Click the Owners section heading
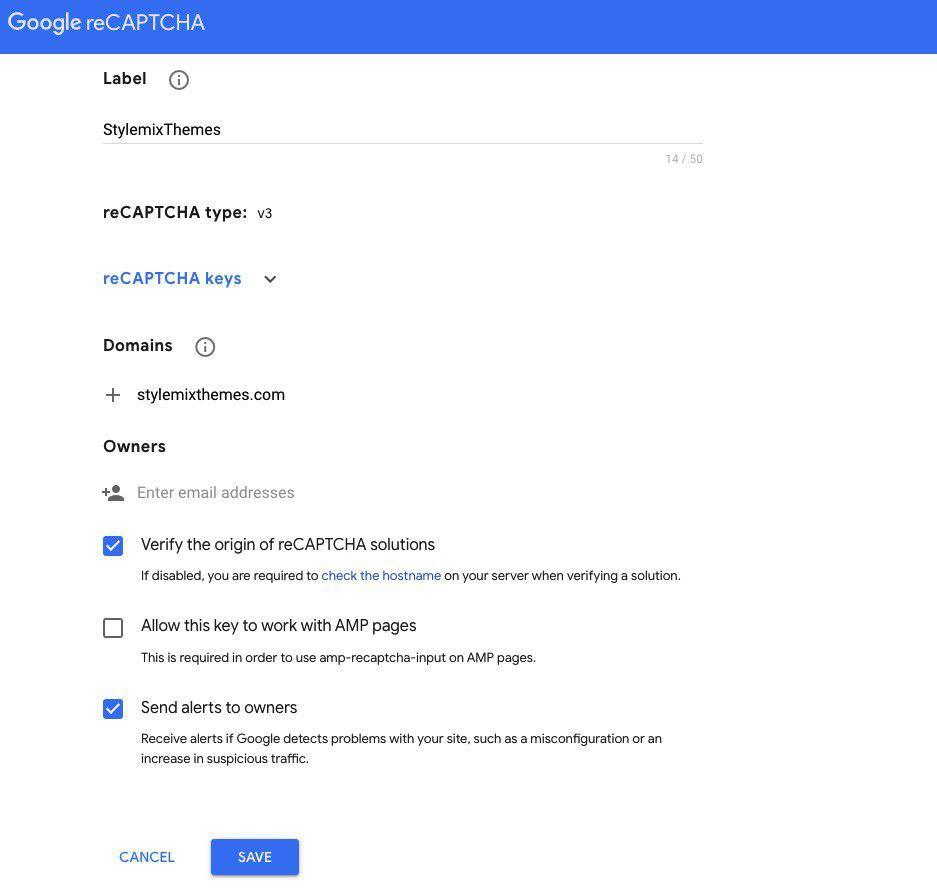The width and height of the screenshot is (937, 894). pyautogui.click(x=134, y=447)
